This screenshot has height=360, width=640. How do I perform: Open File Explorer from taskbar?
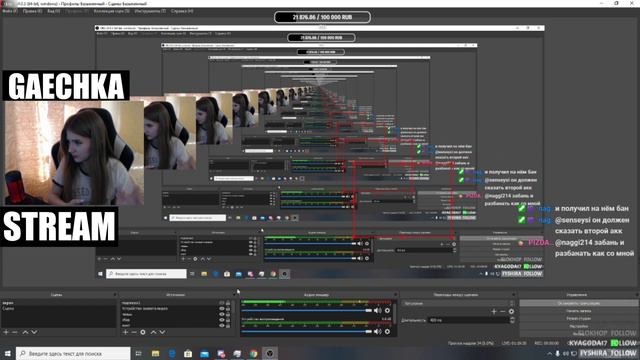(x=155, y=353)
